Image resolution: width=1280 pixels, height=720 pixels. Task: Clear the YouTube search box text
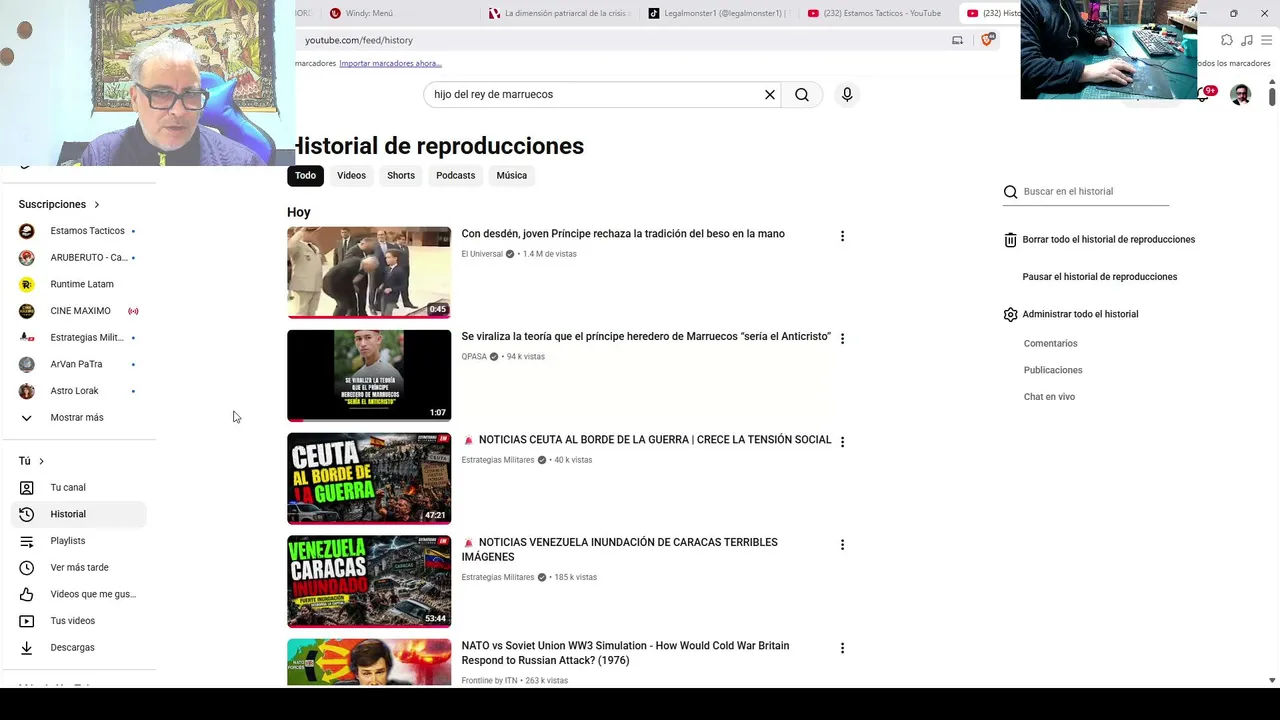coord(770,94)
